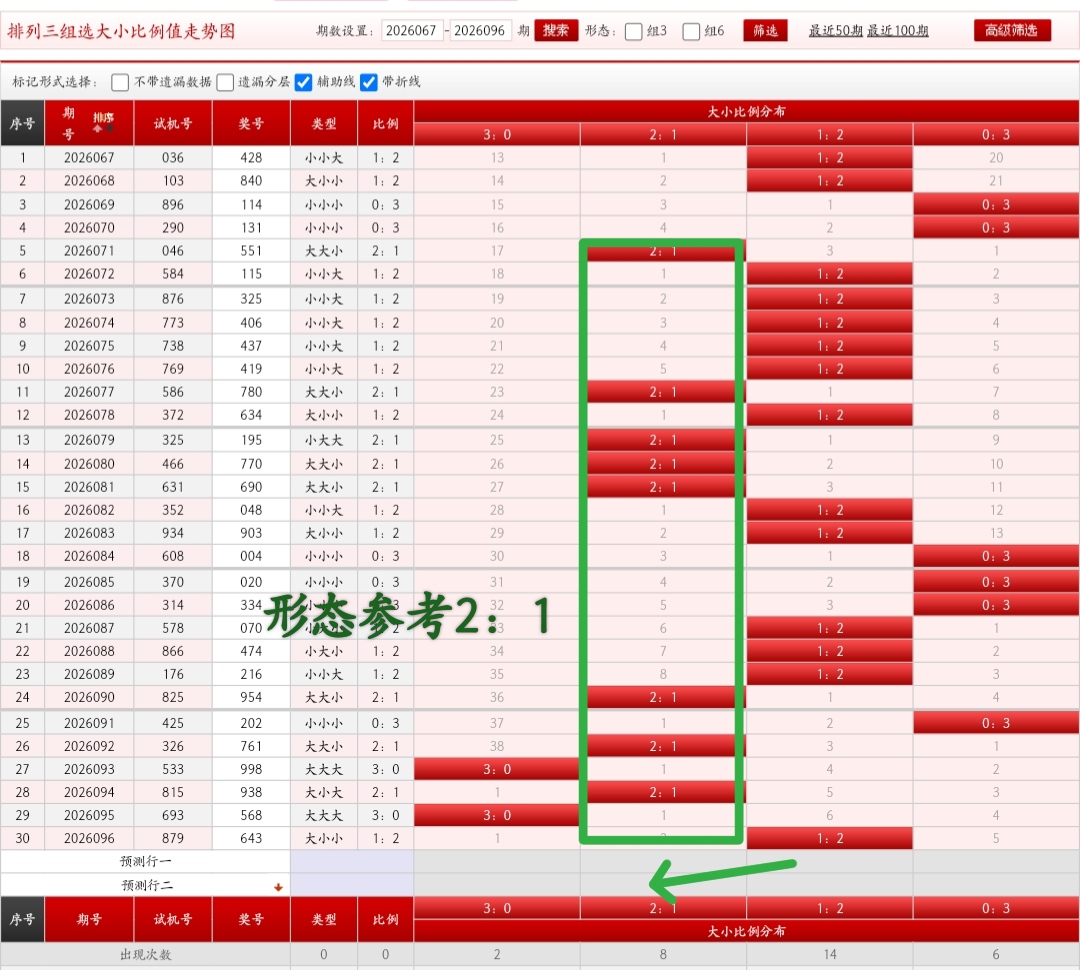
Task: Click the ascending sort arrow beside 期号
Action: (97, 128)
